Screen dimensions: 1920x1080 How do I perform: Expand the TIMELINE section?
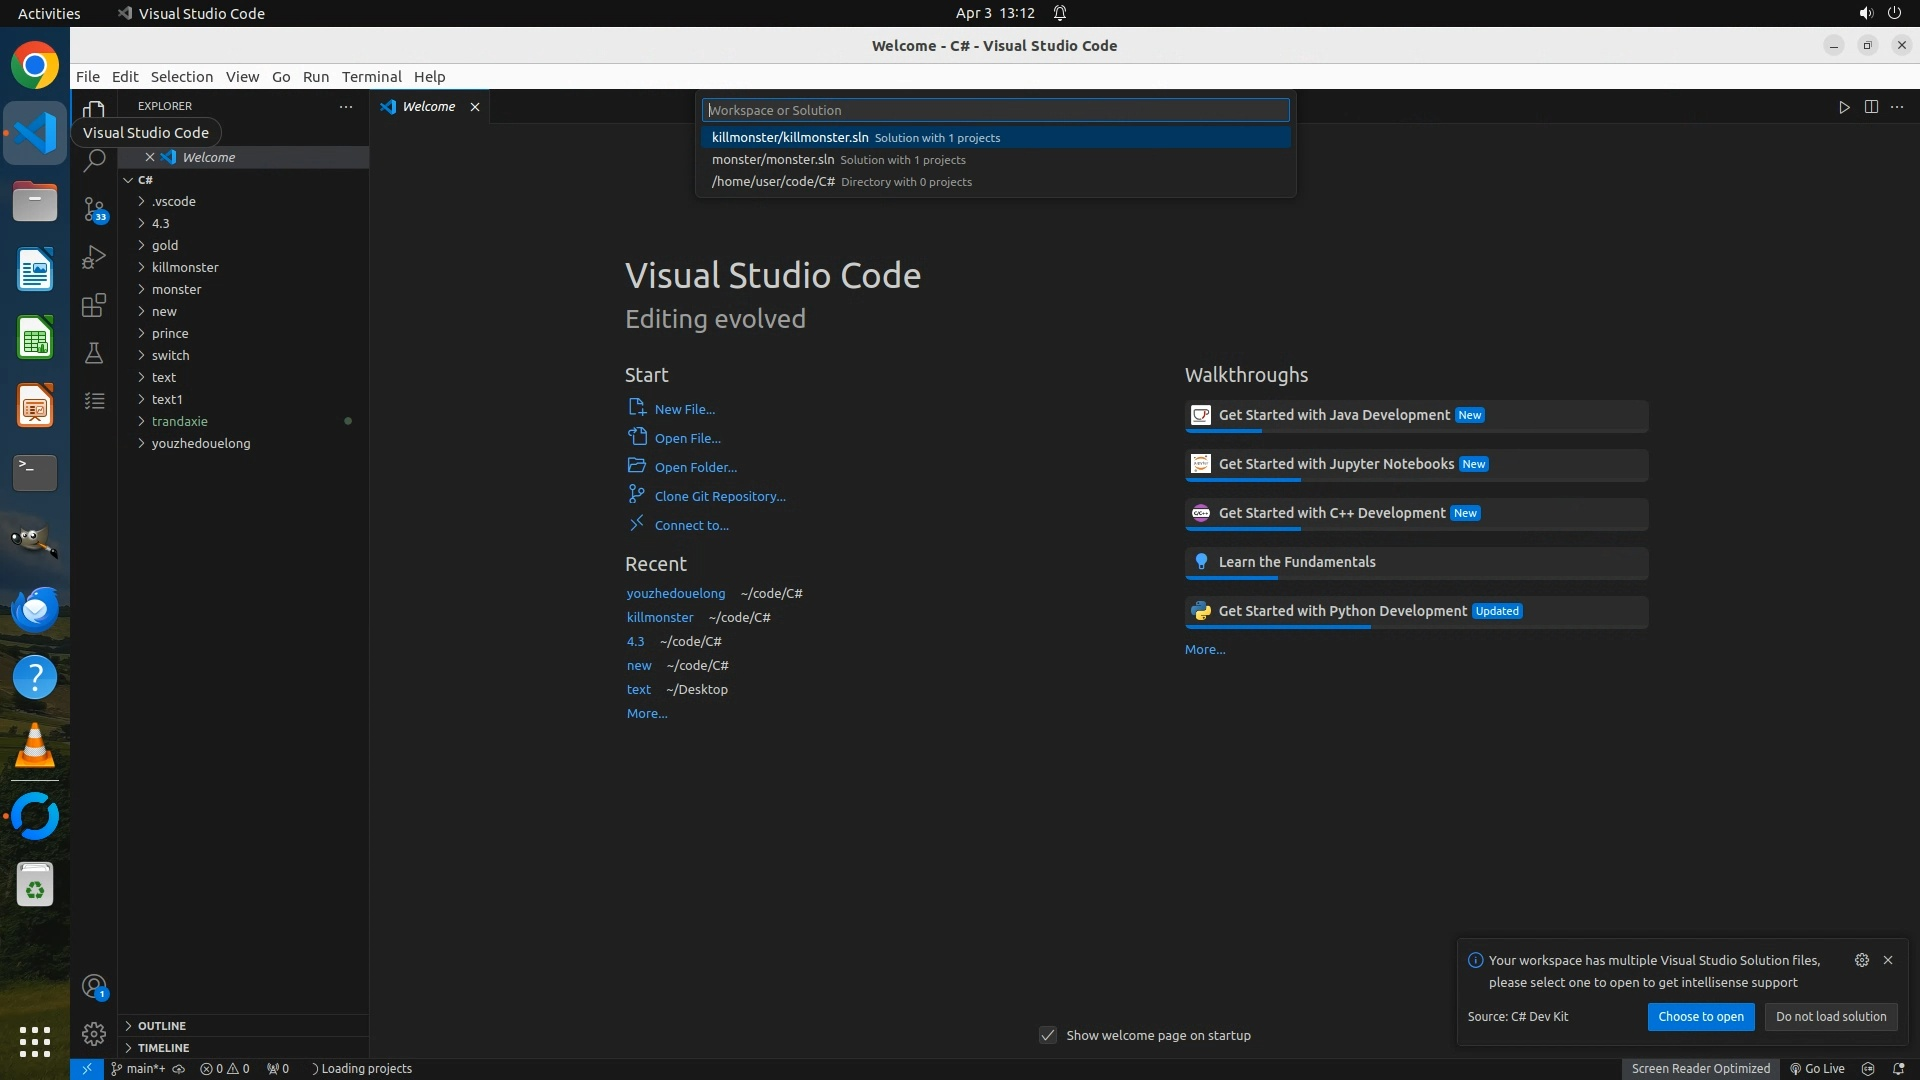click(163, 1048)
